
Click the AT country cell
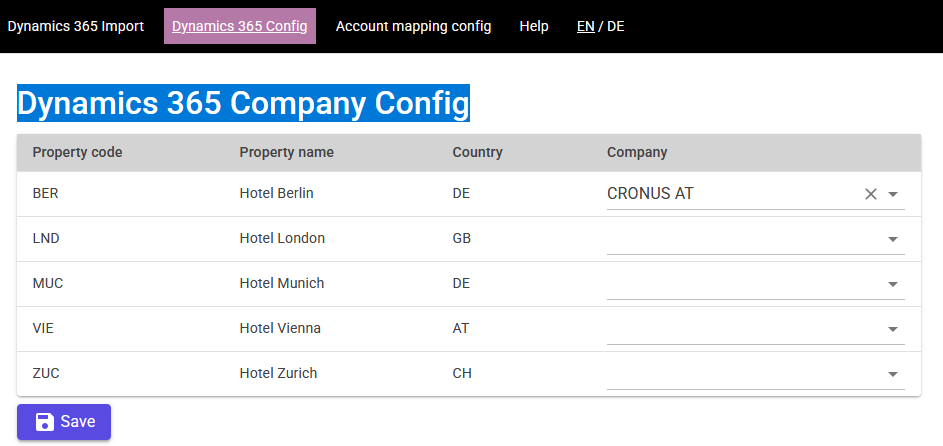pyautogui.click(x=461, y=329)
